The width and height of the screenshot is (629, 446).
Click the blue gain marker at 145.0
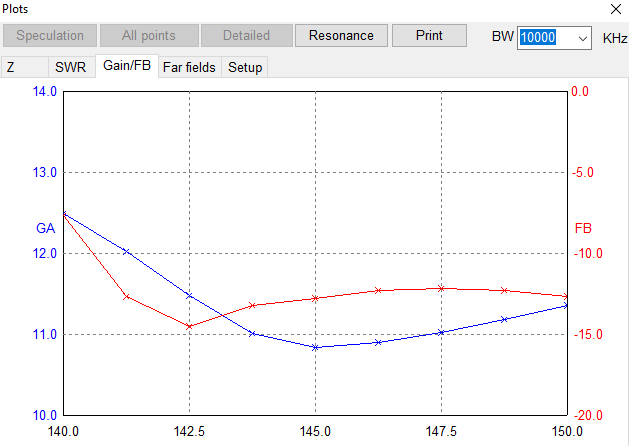click(x=315, y=347)
